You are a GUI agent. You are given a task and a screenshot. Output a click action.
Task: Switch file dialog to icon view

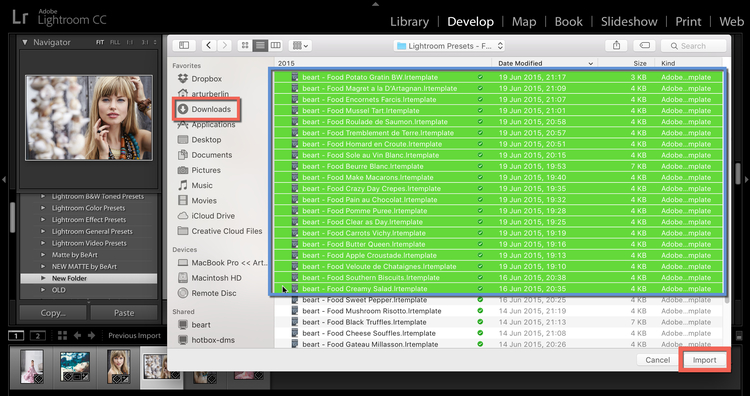[x=245, y=45]
